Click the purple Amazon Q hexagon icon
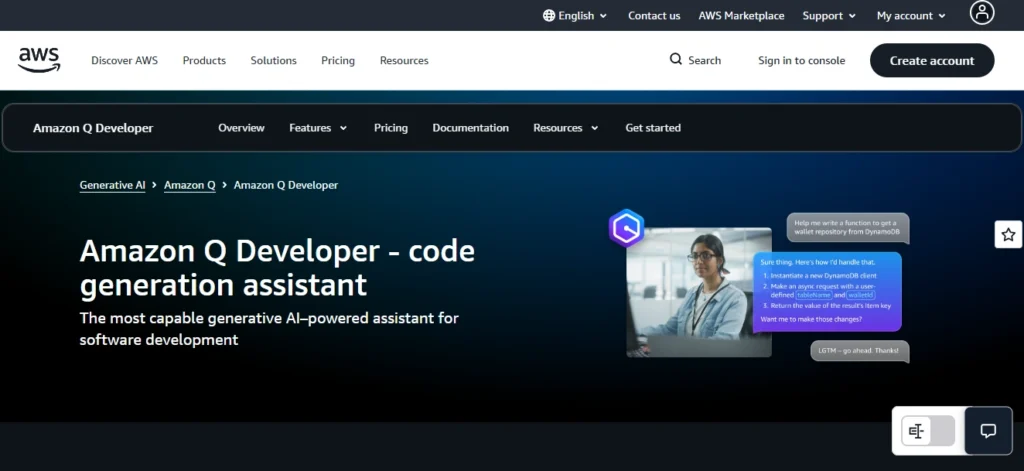The width and height of the screenshot is (1024, 471). pyautogui.click(x=626, y=229)
